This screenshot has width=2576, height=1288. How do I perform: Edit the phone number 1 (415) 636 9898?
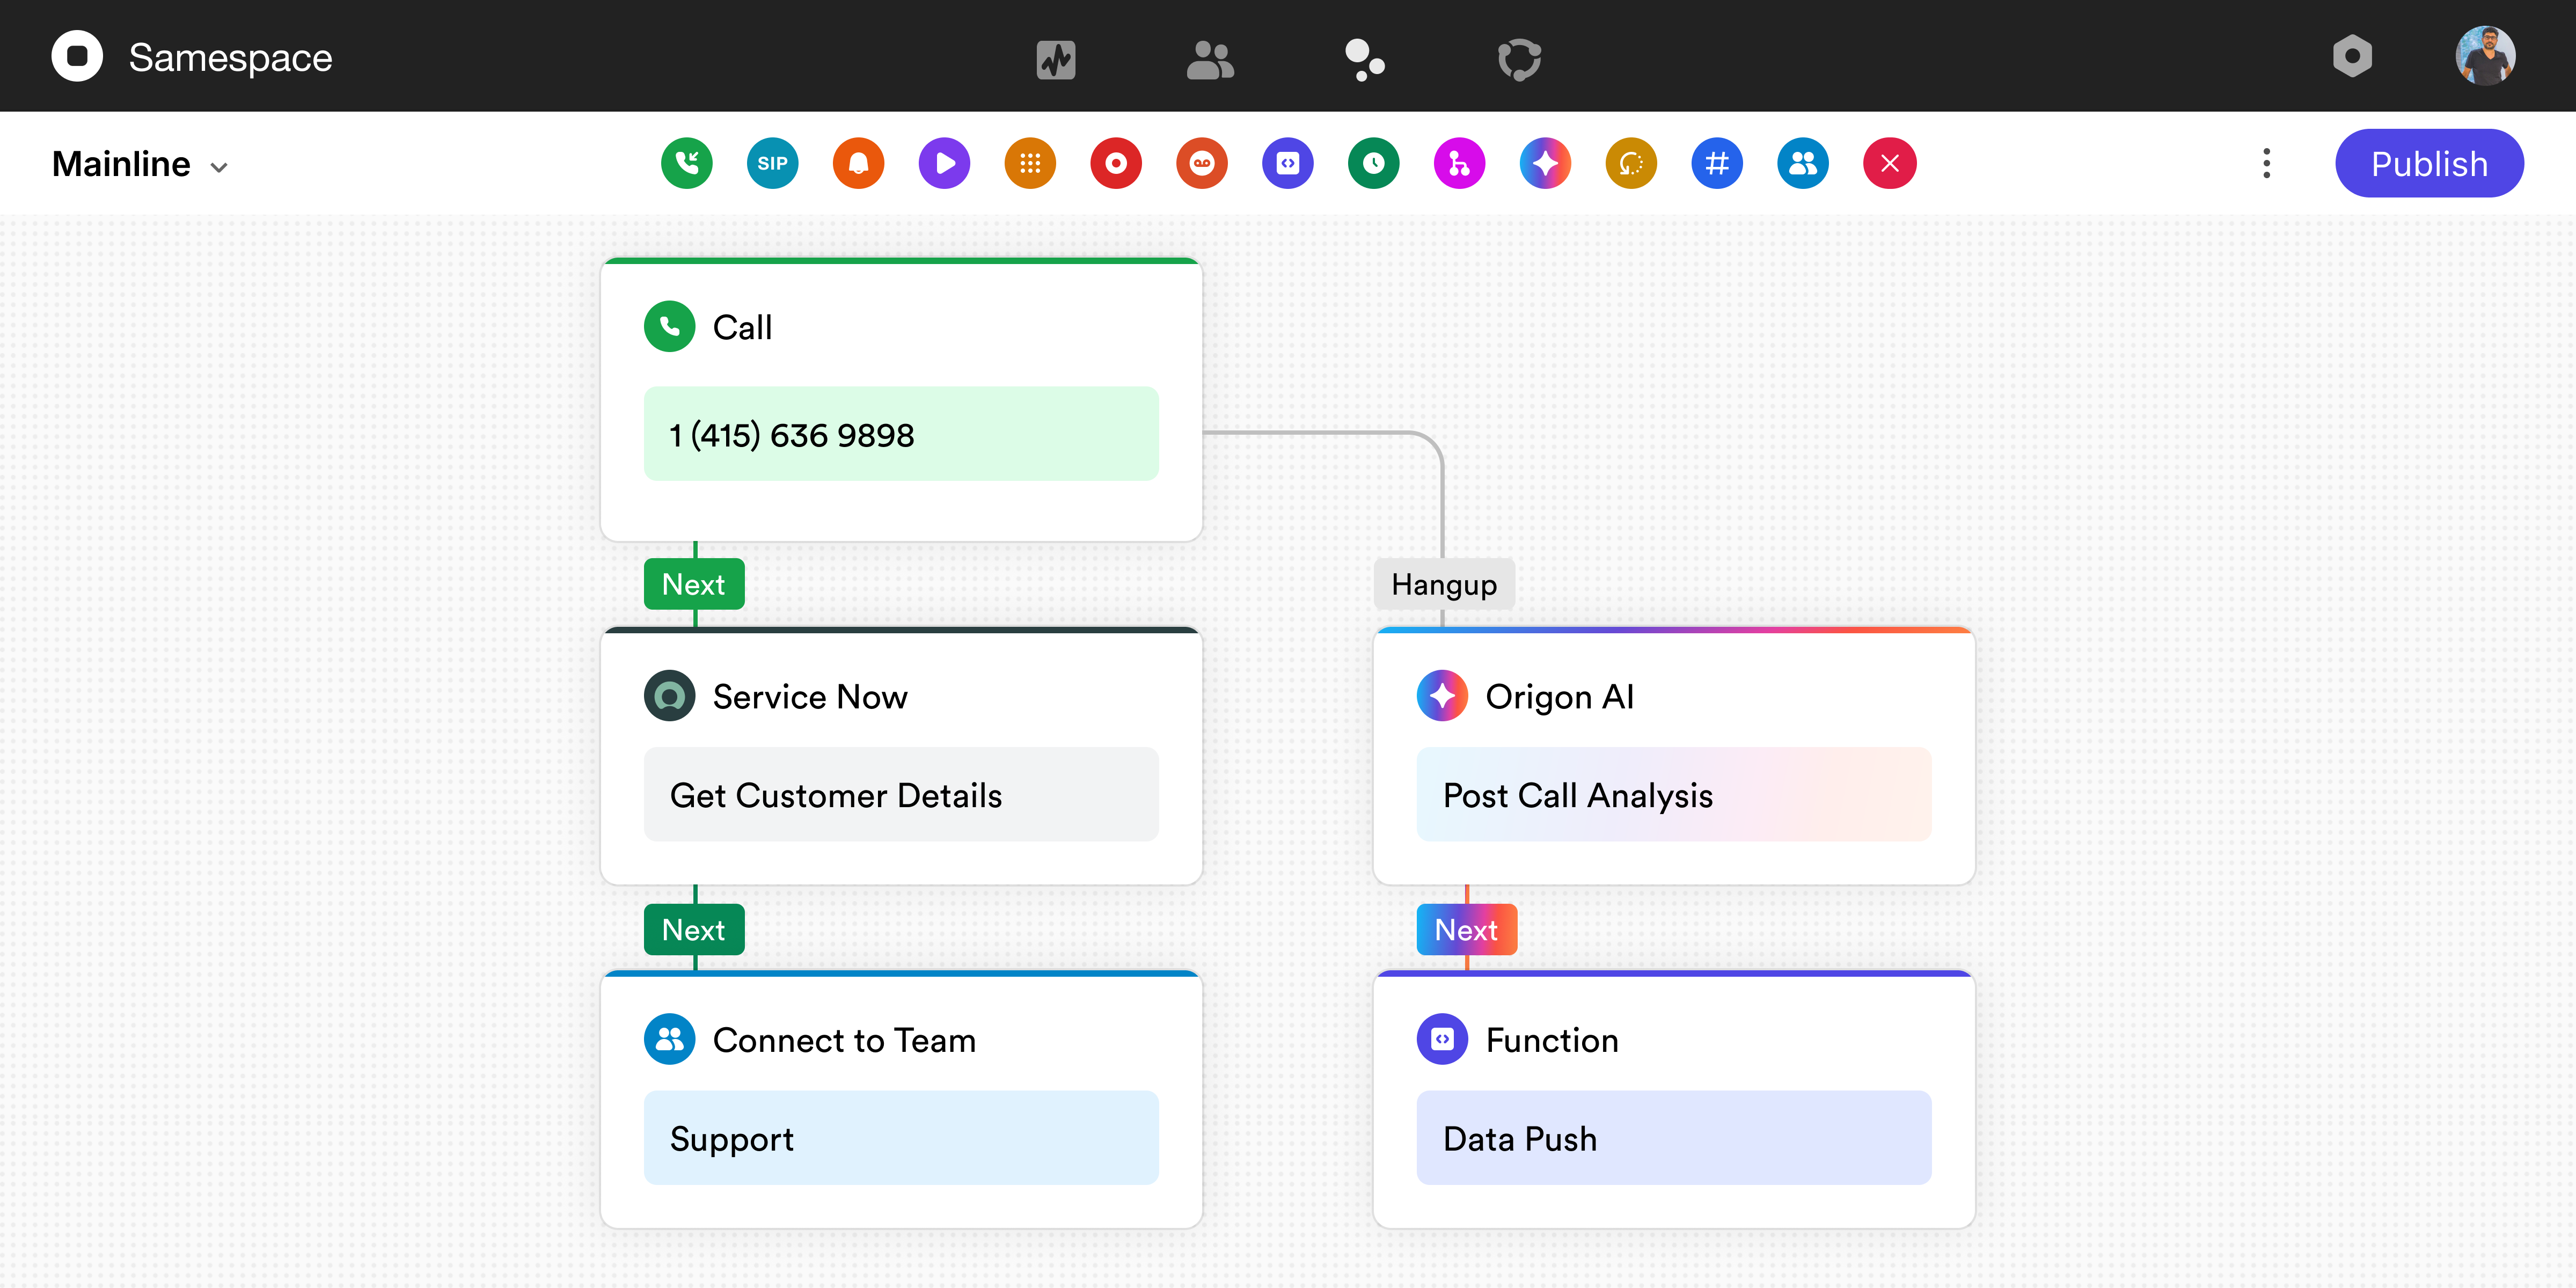(x=900, y=434)
